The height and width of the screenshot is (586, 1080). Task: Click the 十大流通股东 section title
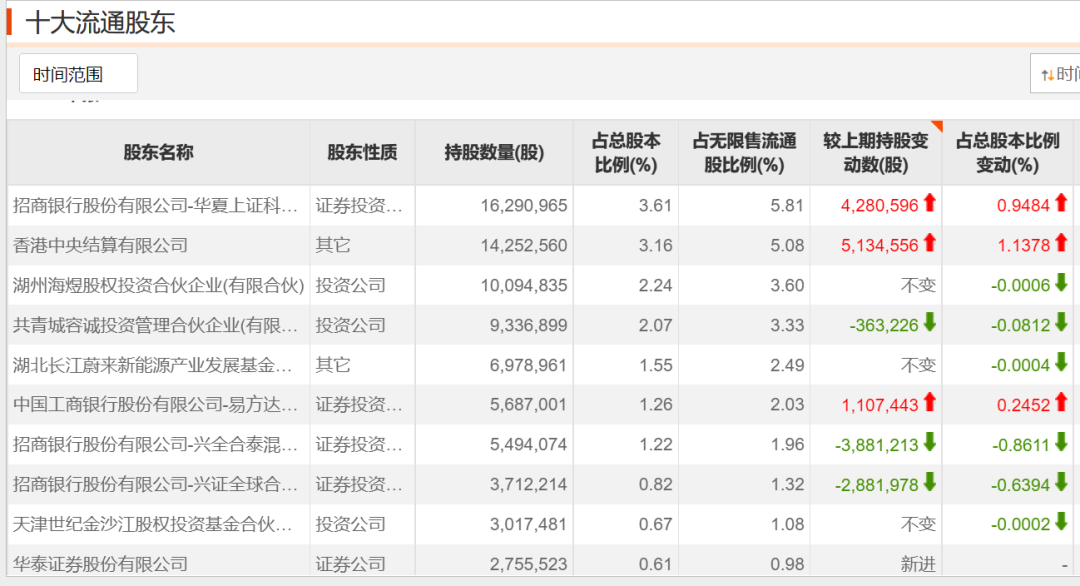tap(100, 23)
